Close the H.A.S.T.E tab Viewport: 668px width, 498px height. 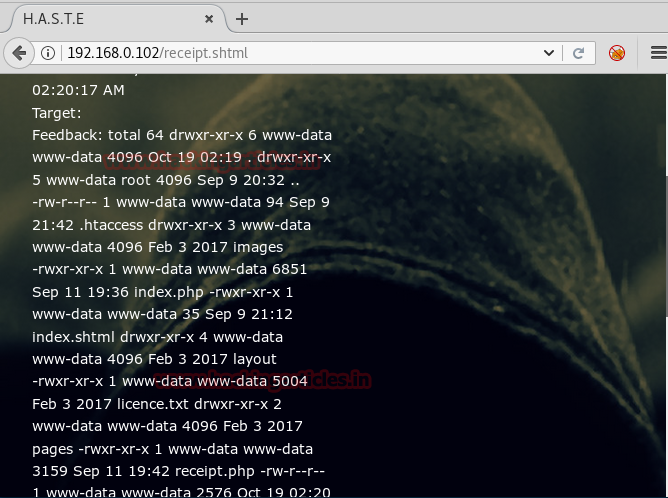coord(209,19)
